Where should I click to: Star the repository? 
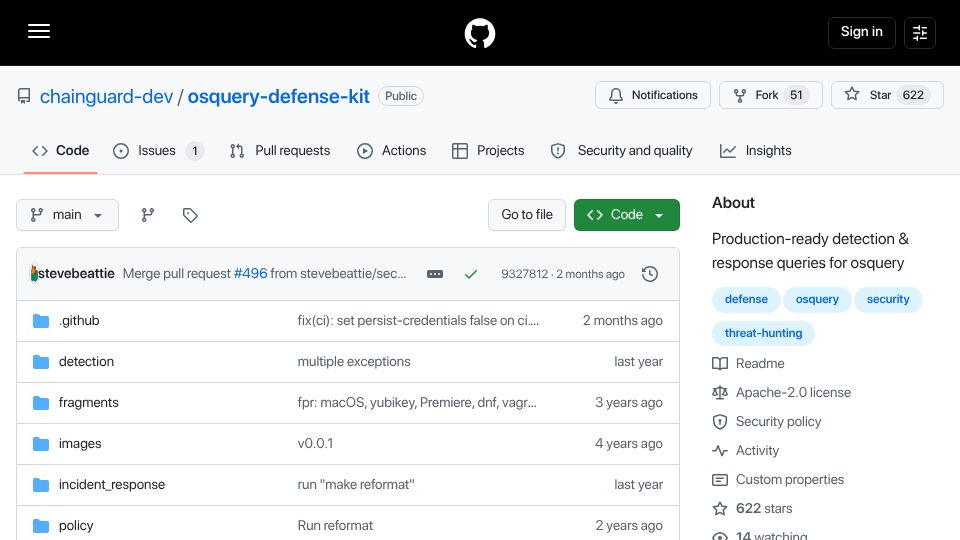[887, 96]
